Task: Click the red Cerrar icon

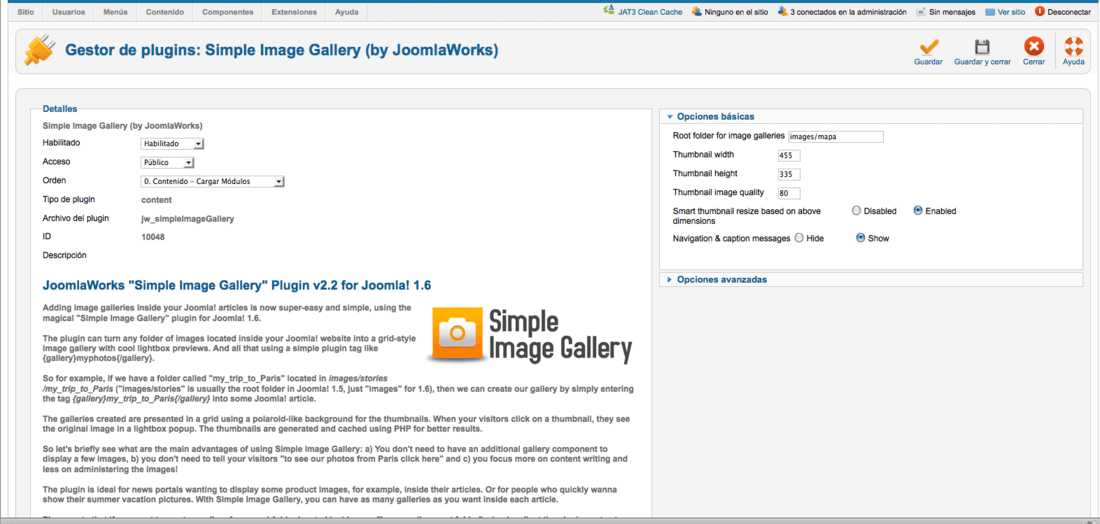Action: coord(1033,47)
